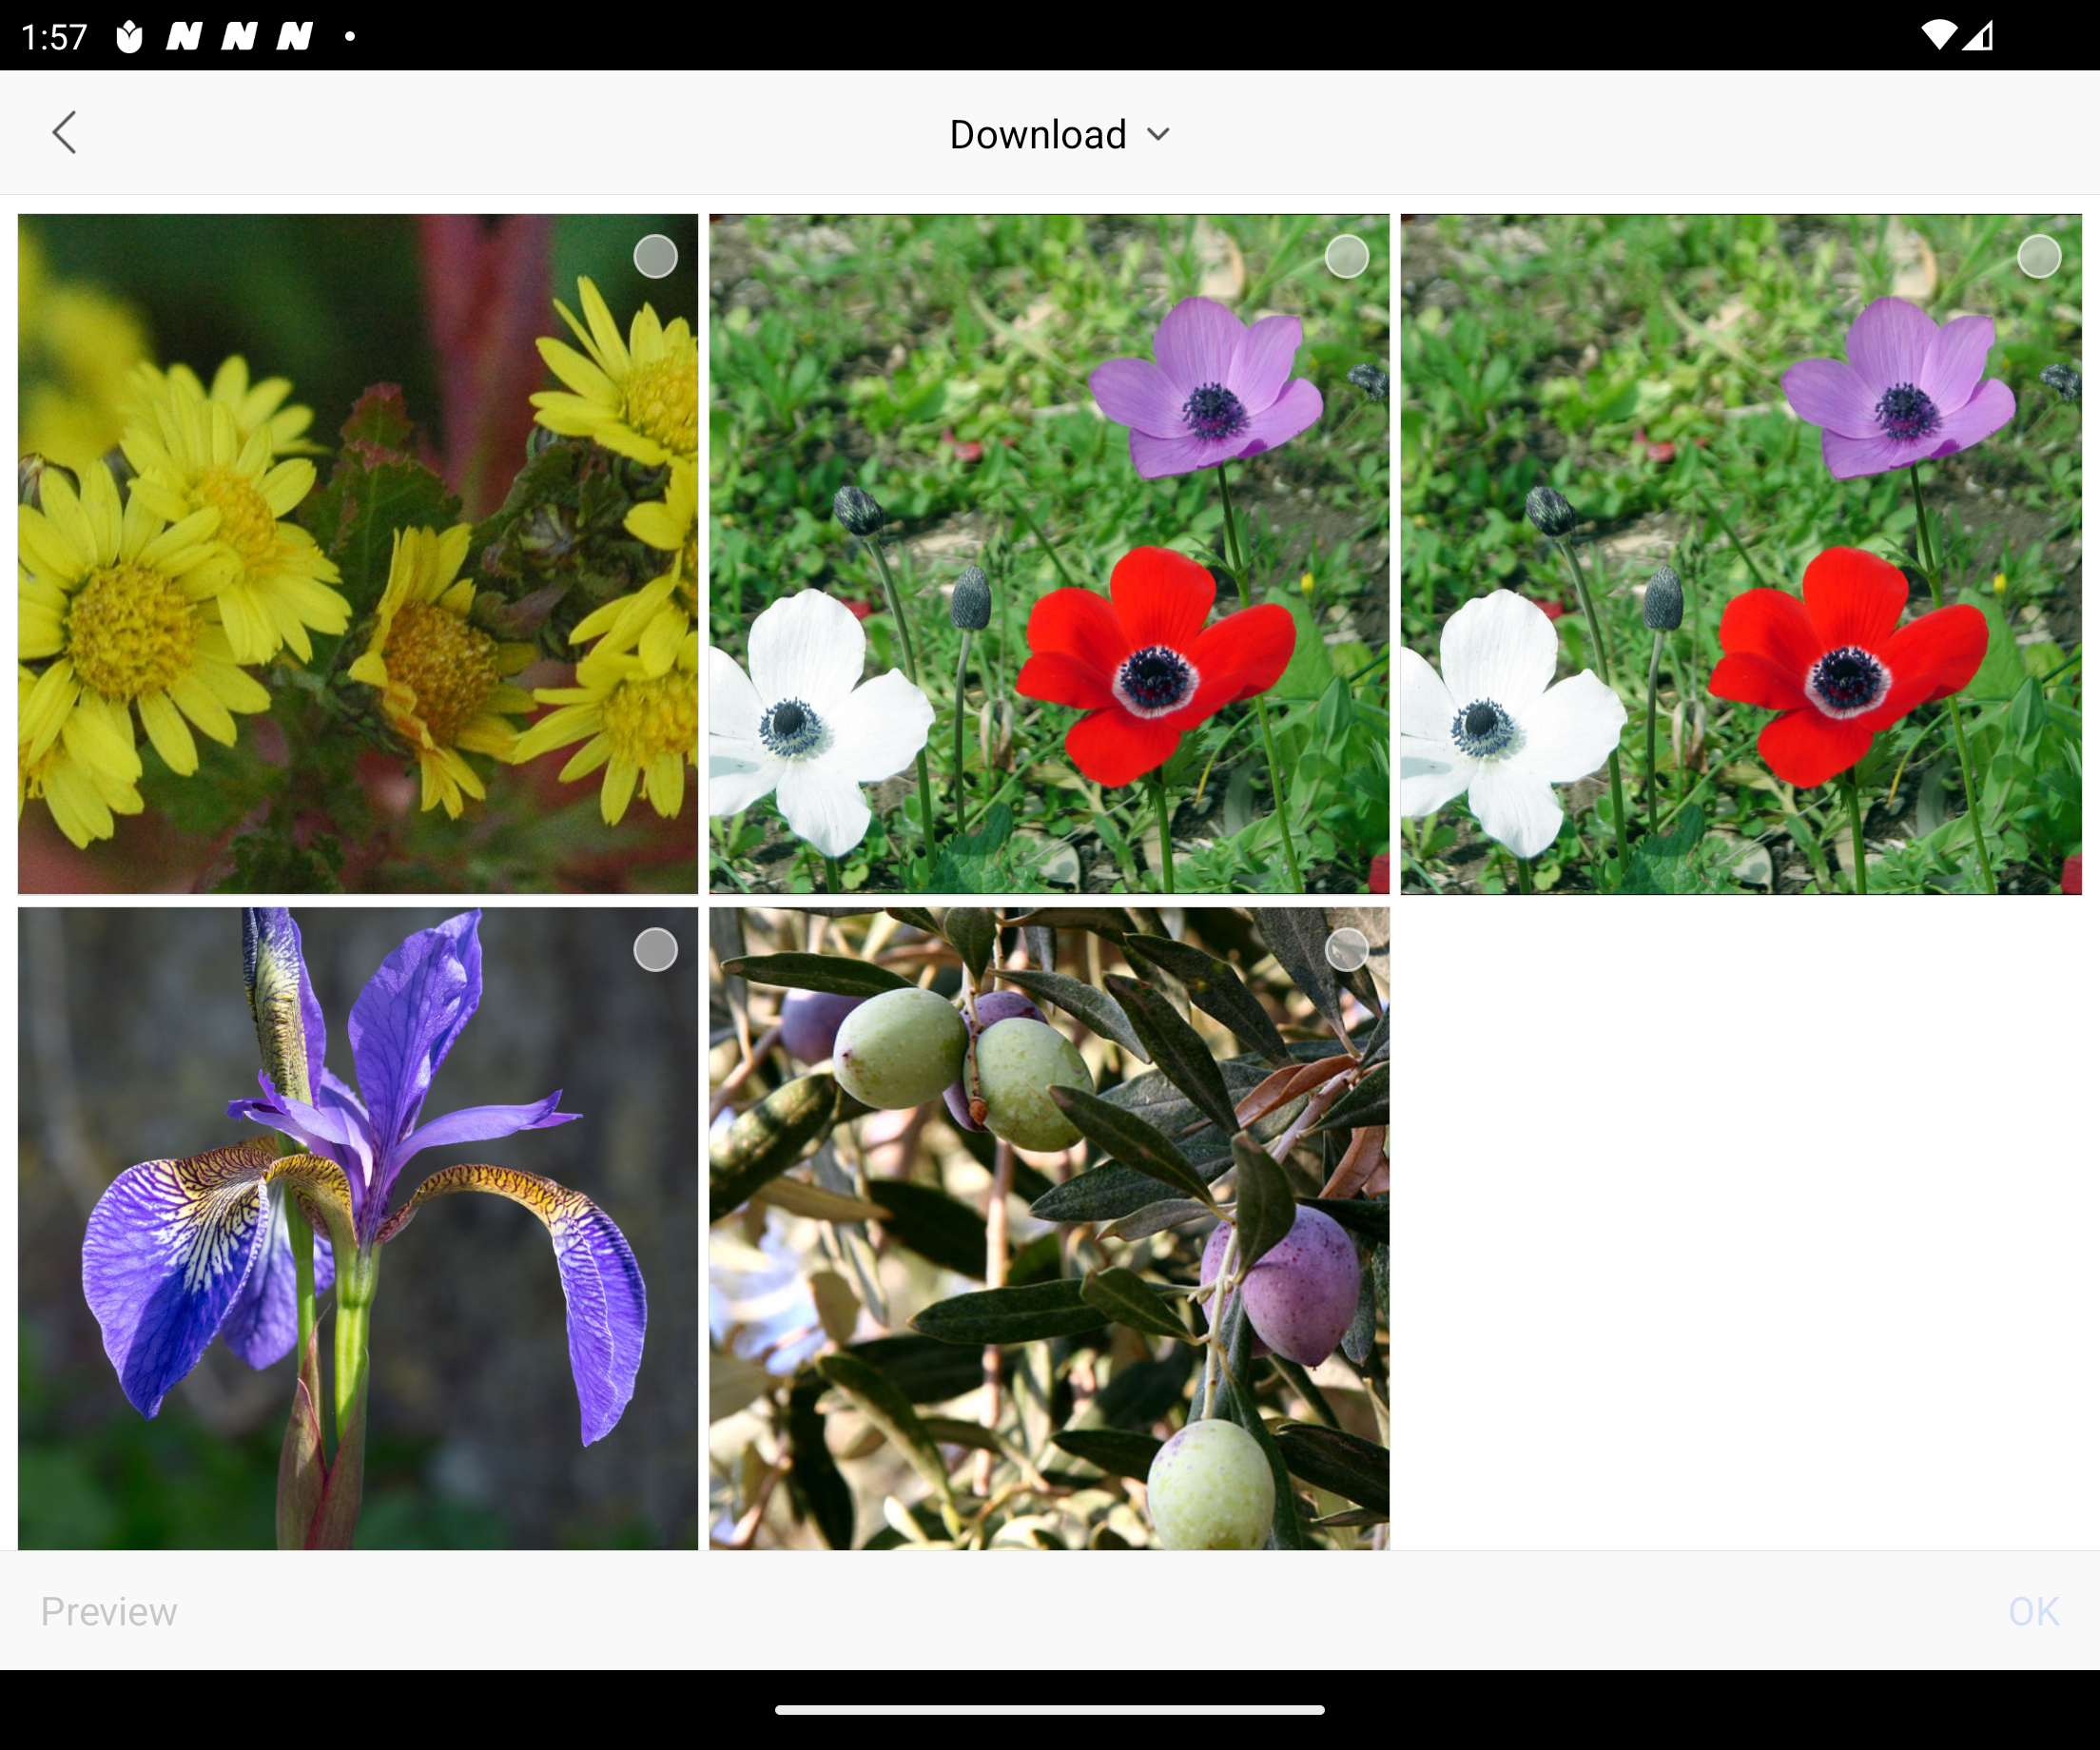Tap the third N notification icon
Image resolution: width=2100 pixels, height=1750 pixels.
click(x=295, y=37)
